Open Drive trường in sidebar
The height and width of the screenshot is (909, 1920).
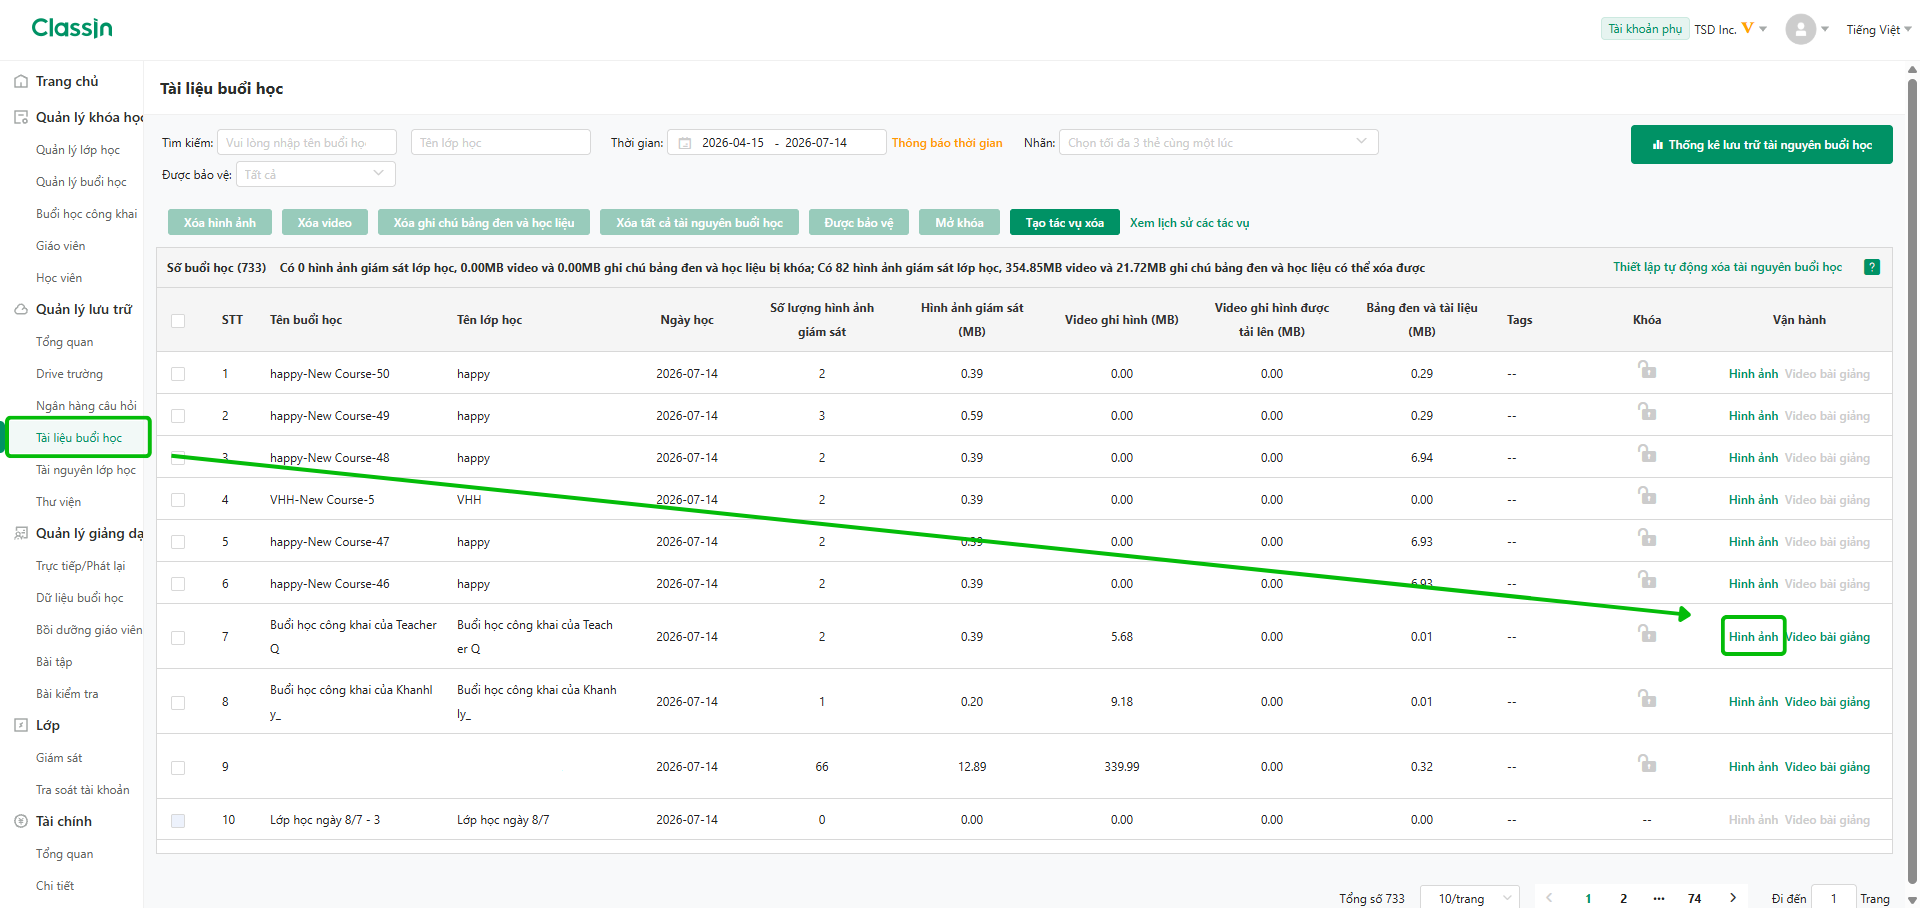coord(70,374)
